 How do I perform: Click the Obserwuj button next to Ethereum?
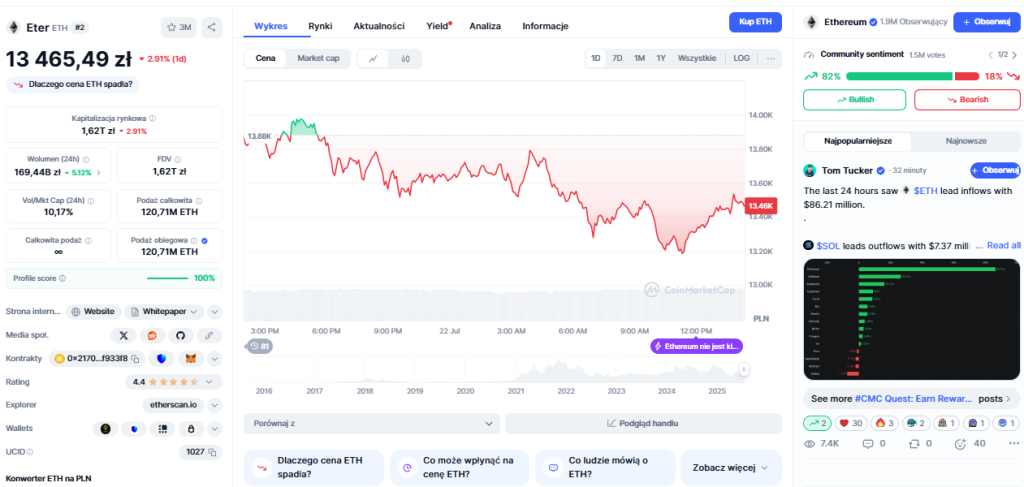tap(987, 22)
